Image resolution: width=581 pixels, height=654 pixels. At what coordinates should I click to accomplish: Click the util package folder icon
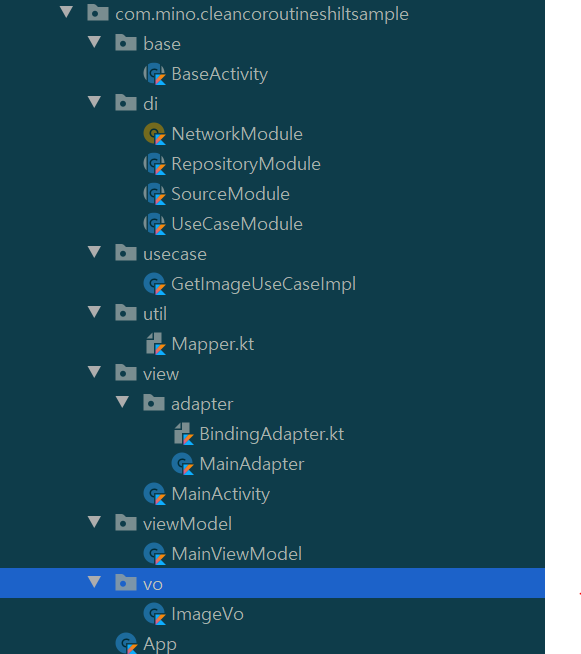pos(126,313)
